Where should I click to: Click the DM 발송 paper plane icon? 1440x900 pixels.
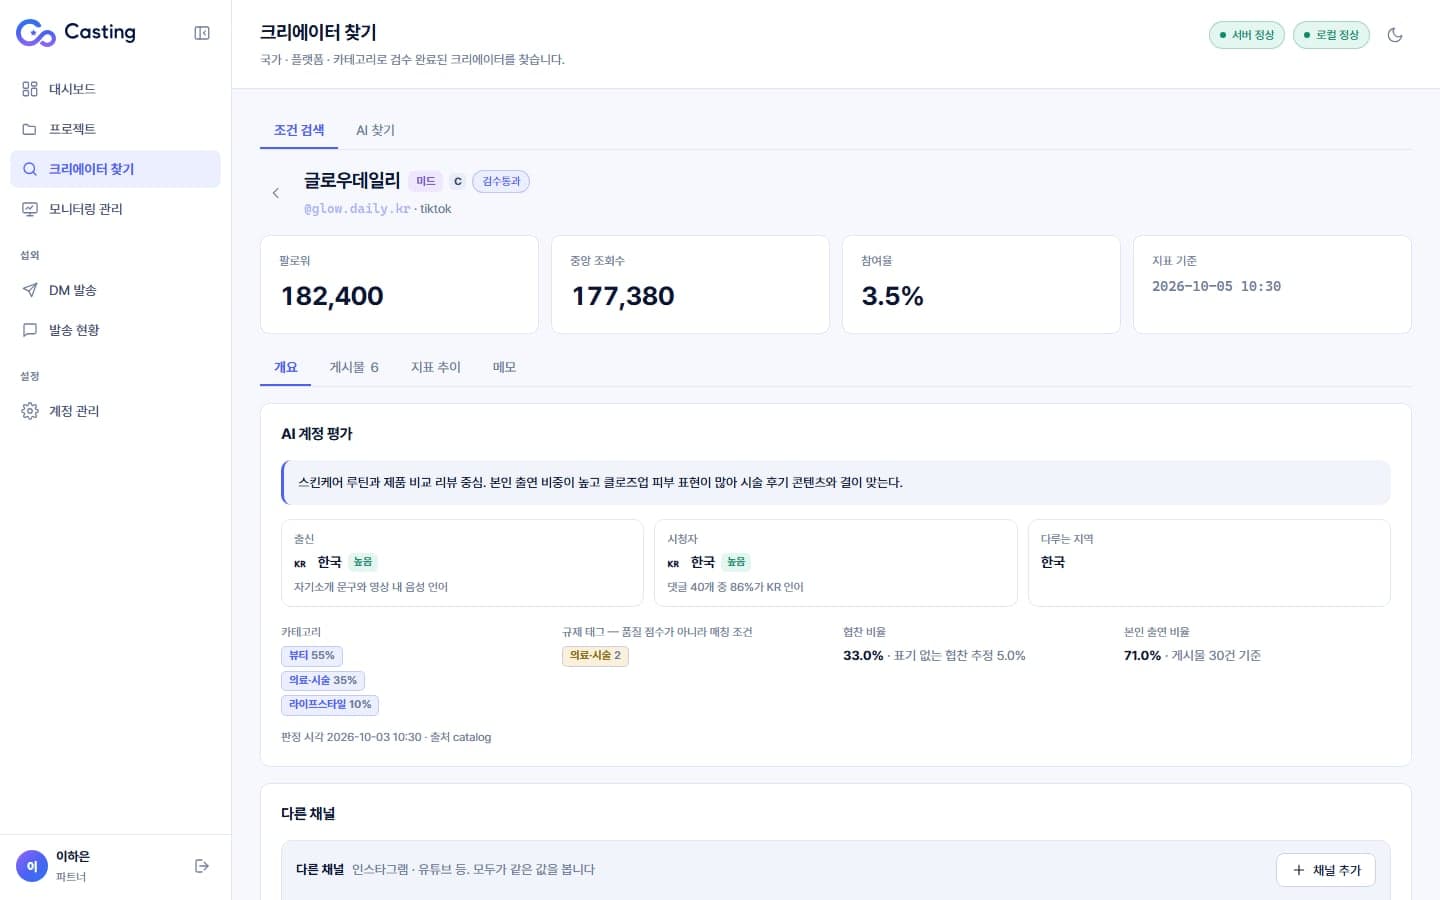pos(30,290)
